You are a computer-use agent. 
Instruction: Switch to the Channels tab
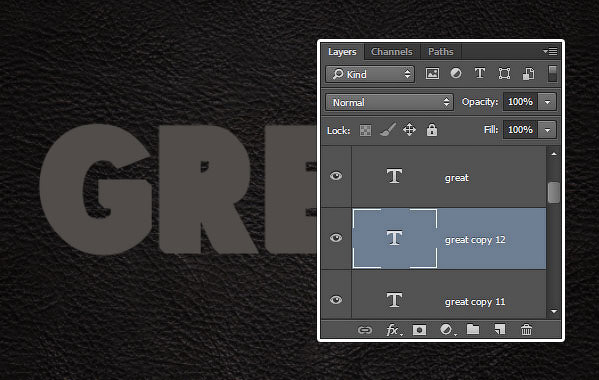pos(392,52)
